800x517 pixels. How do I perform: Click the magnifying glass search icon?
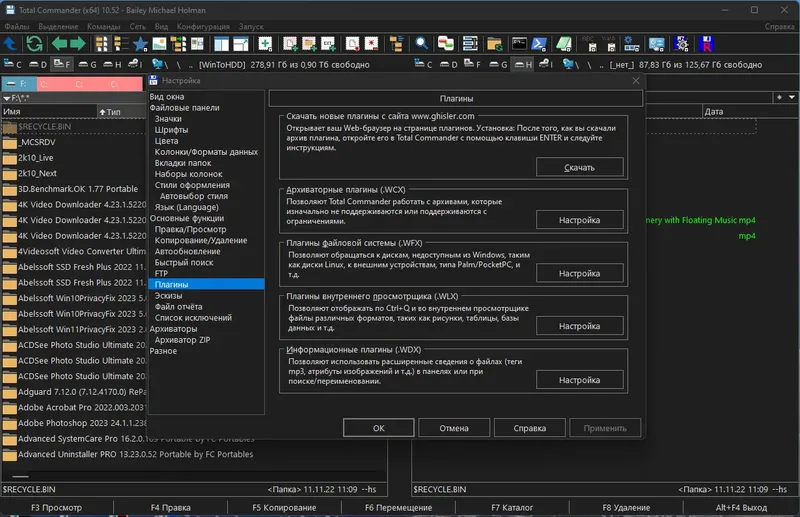click(x=421, y=43)
